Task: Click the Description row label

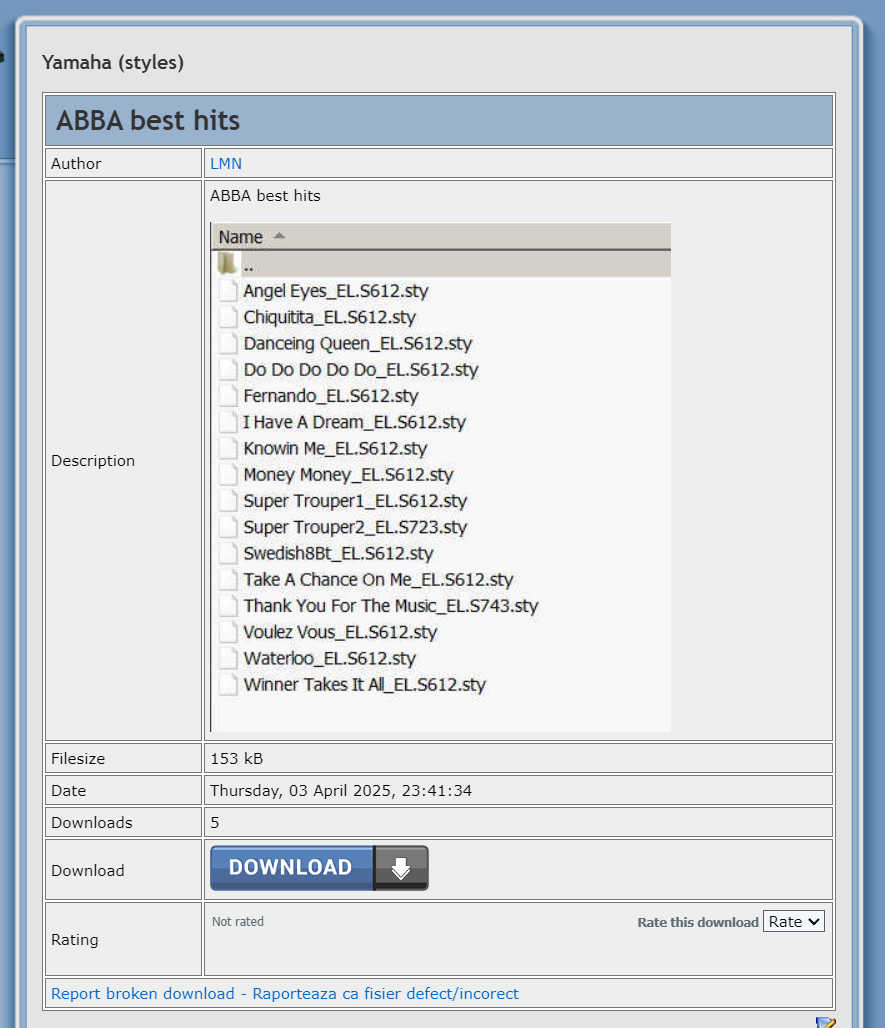Action: (x=93, y=460)
